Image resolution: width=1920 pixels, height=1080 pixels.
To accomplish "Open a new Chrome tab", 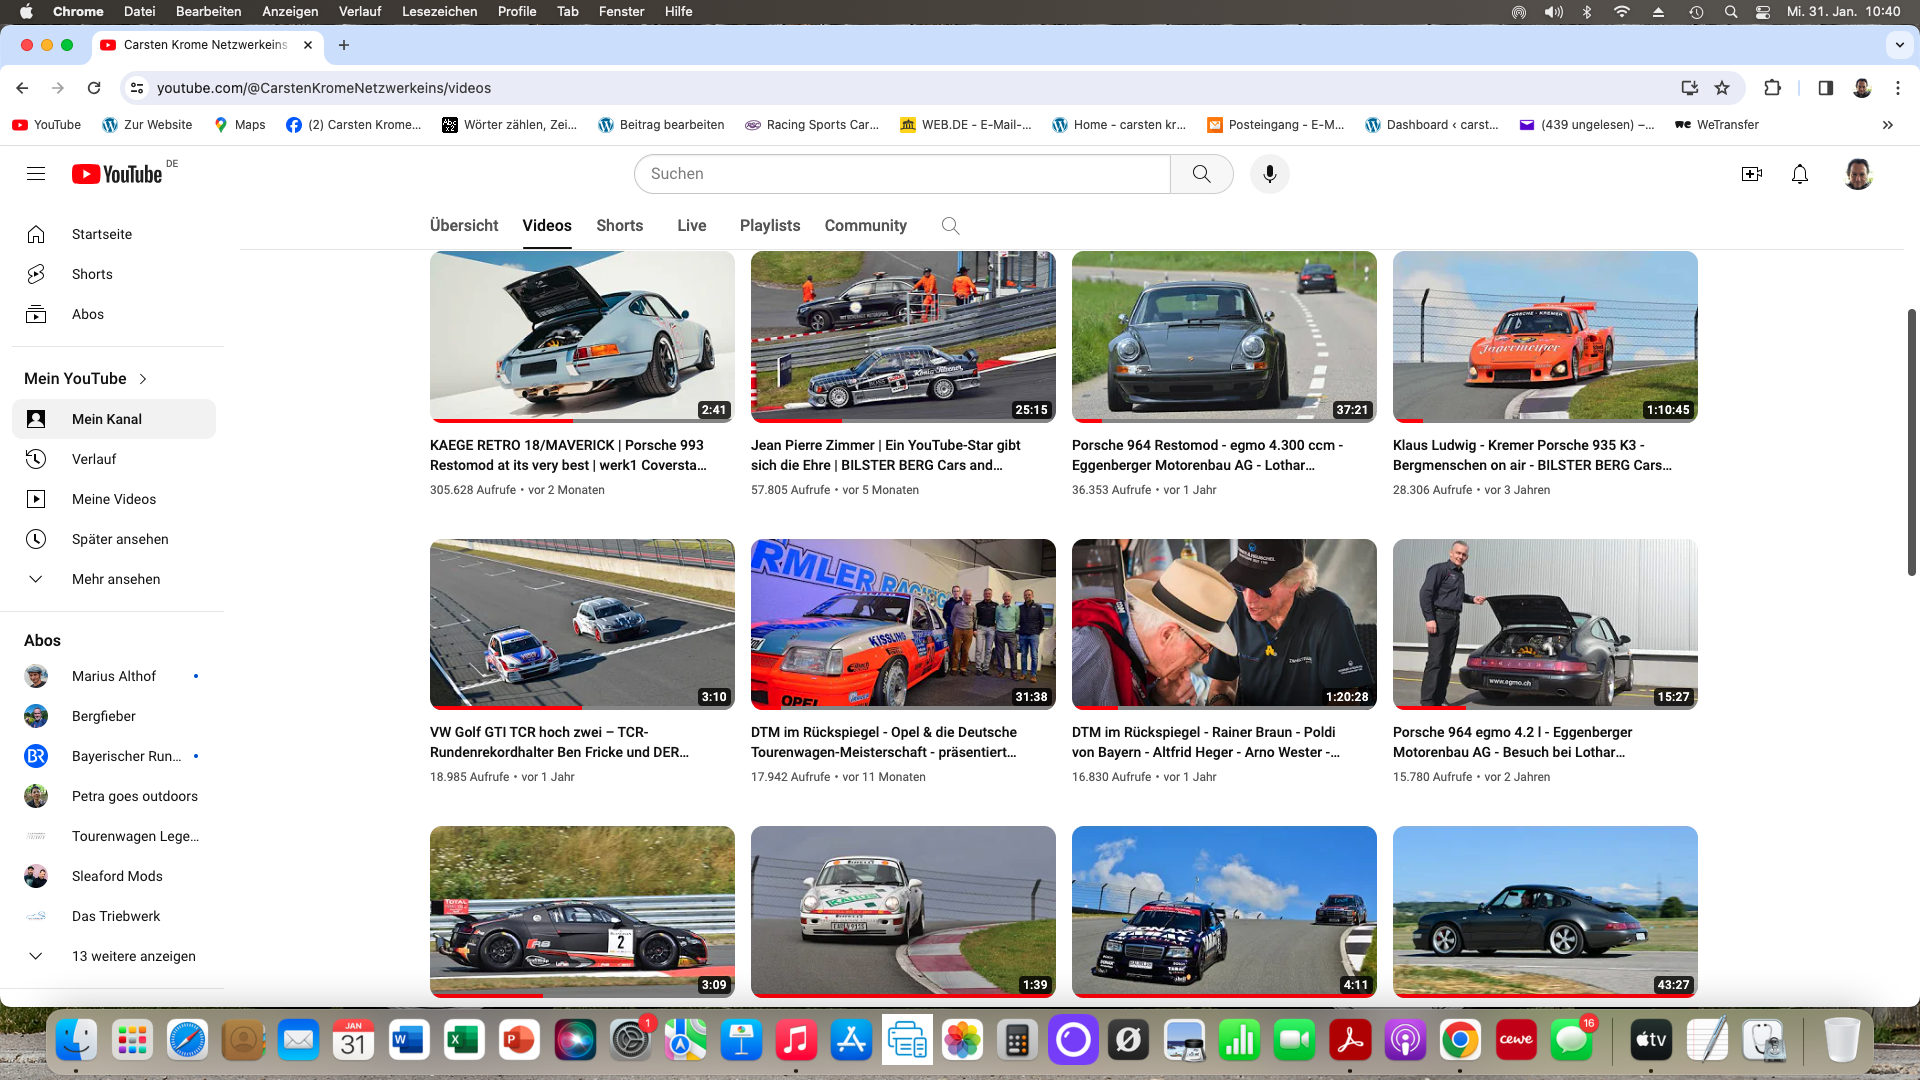I will coord(344,45).
